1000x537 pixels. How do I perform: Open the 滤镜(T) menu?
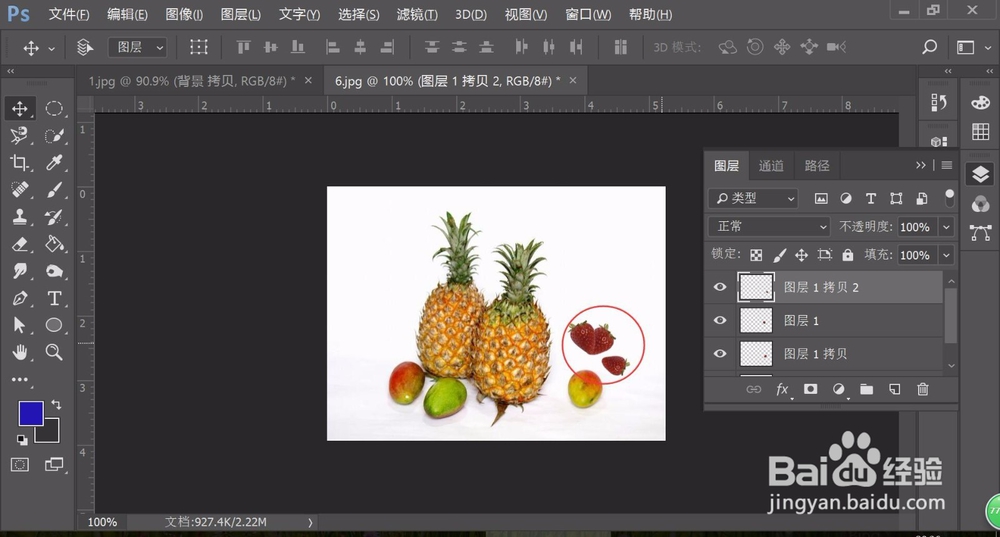417,14
